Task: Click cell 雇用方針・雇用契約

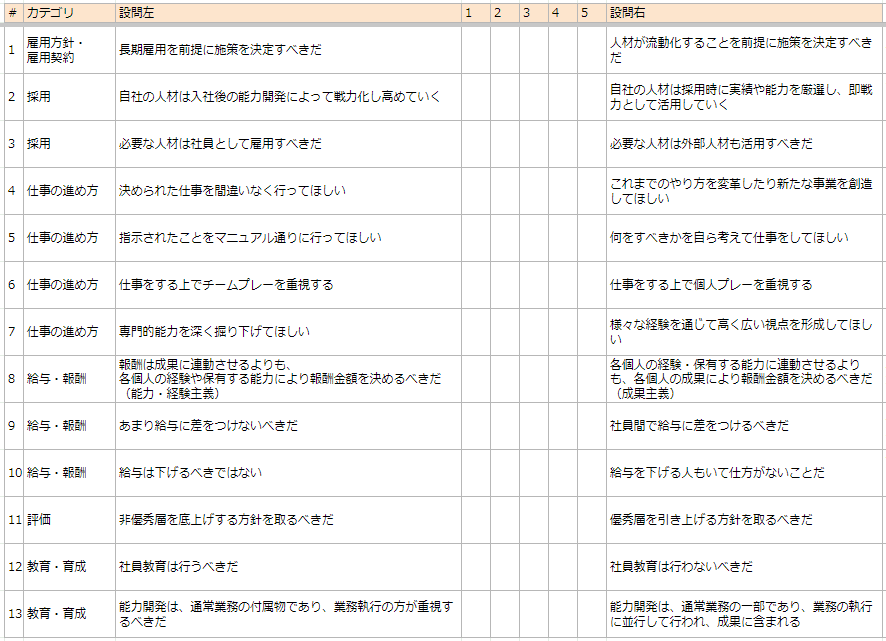Action: [70, 50]
